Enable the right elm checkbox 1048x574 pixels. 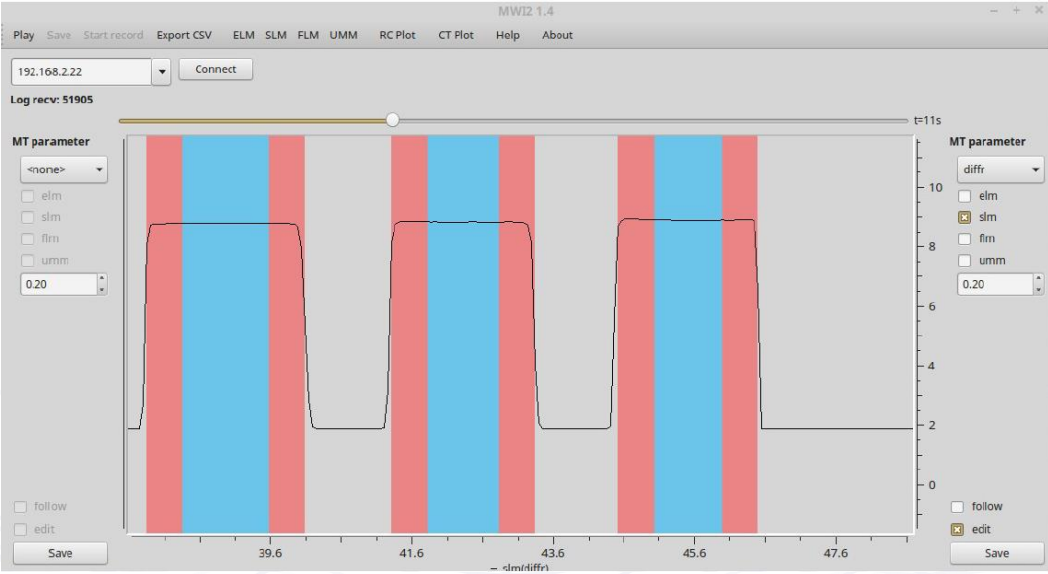tap(966, 196)
